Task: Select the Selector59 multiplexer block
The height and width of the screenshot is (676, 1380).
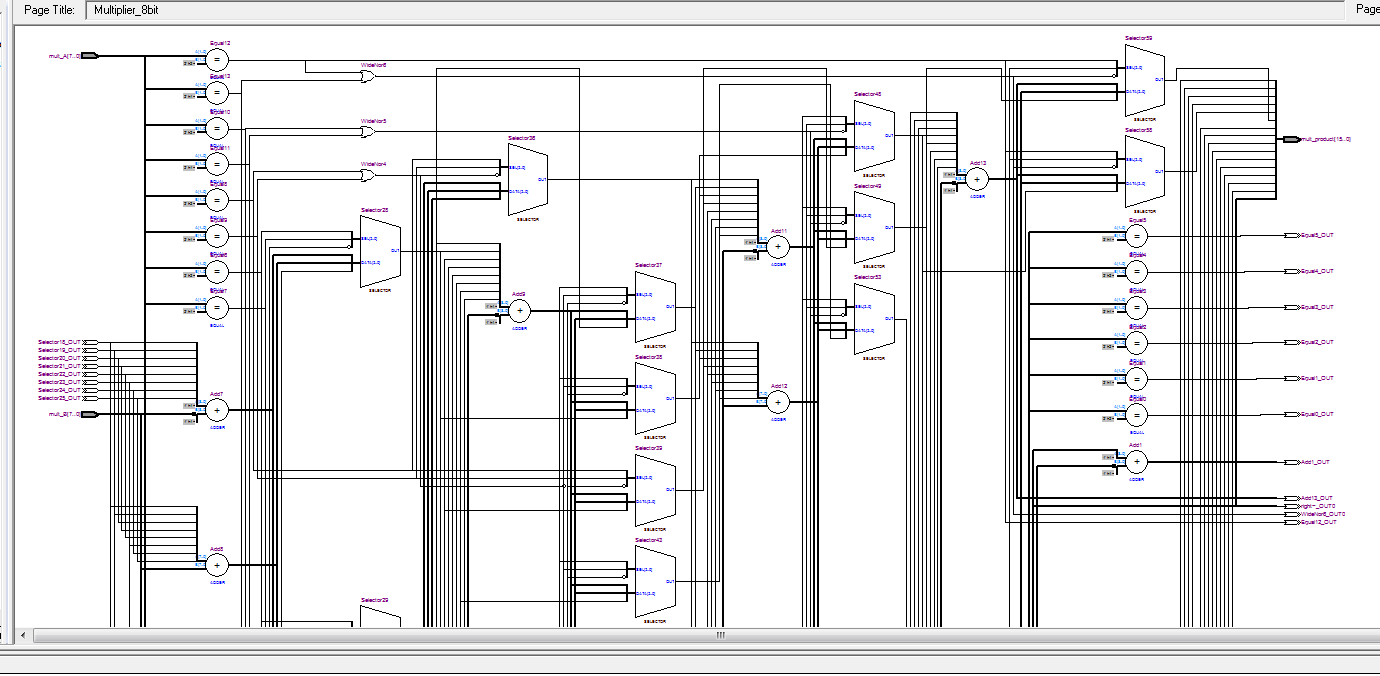Action: point(1144,79)
